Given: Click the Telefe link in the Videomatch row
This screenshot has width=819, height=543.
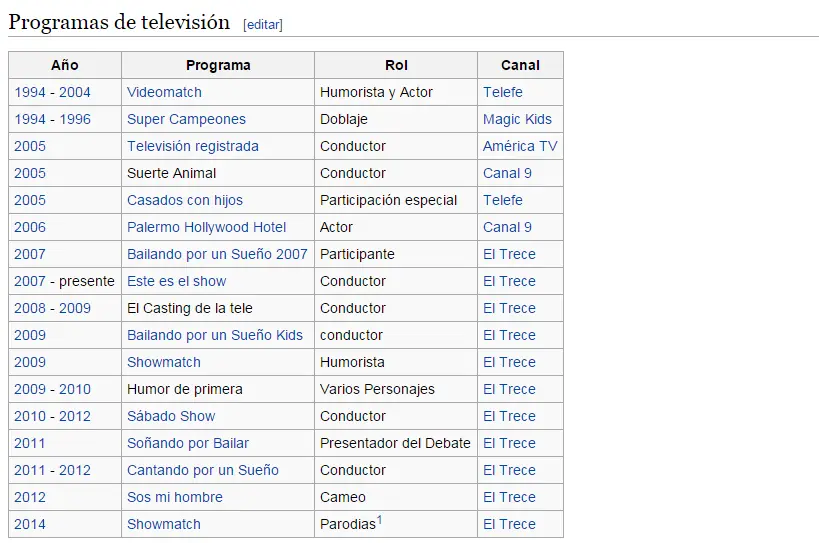Looking at the screenshot, I should click(502, 92).
